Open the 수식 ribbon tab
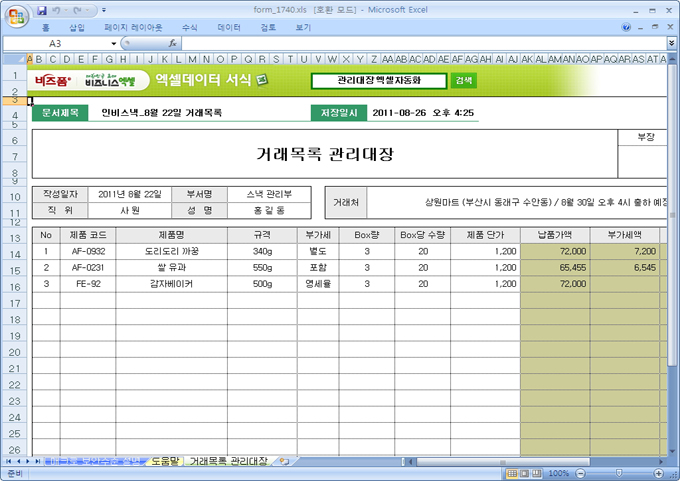The width and height of the screenshot is (680, 481). click(x=190, y=28)
